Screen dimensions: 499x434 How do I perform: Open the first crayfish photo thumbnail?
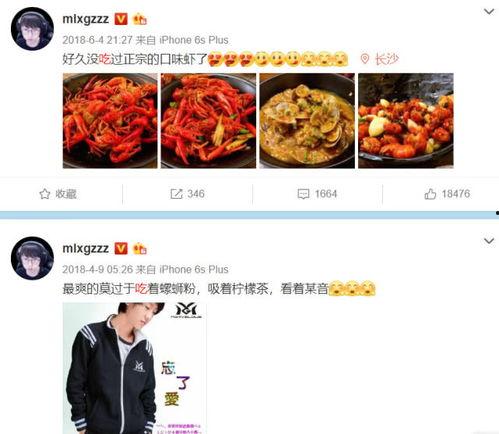(x=110, y=121)
